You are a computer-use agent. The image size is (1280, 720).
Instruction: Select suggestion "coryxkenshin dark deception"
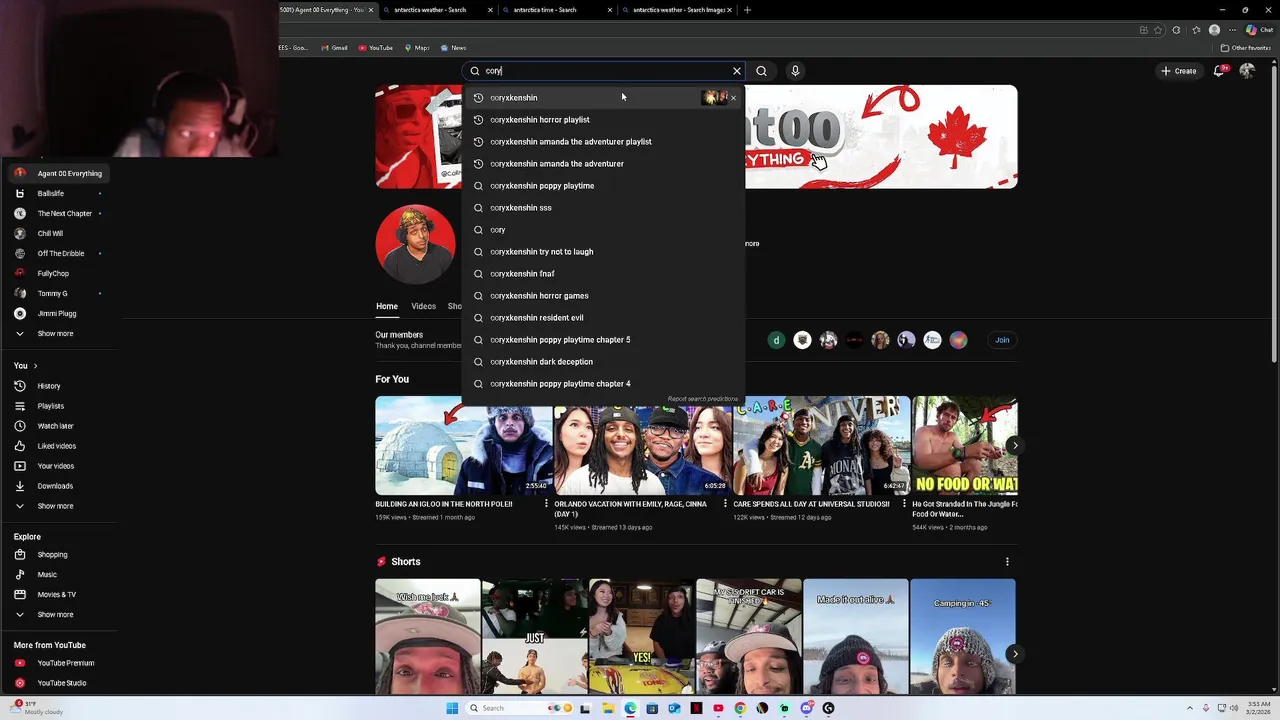point(604,362)
